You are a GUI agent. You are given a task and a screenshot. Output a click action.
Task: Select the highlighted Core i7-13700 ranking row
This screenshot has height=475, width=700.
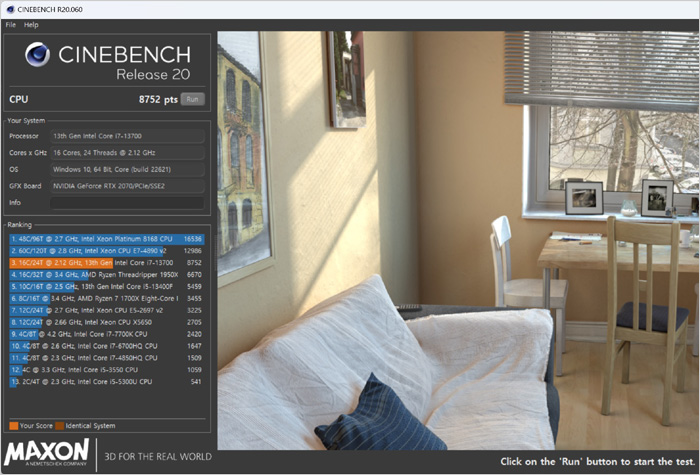(x=107, y=263)
